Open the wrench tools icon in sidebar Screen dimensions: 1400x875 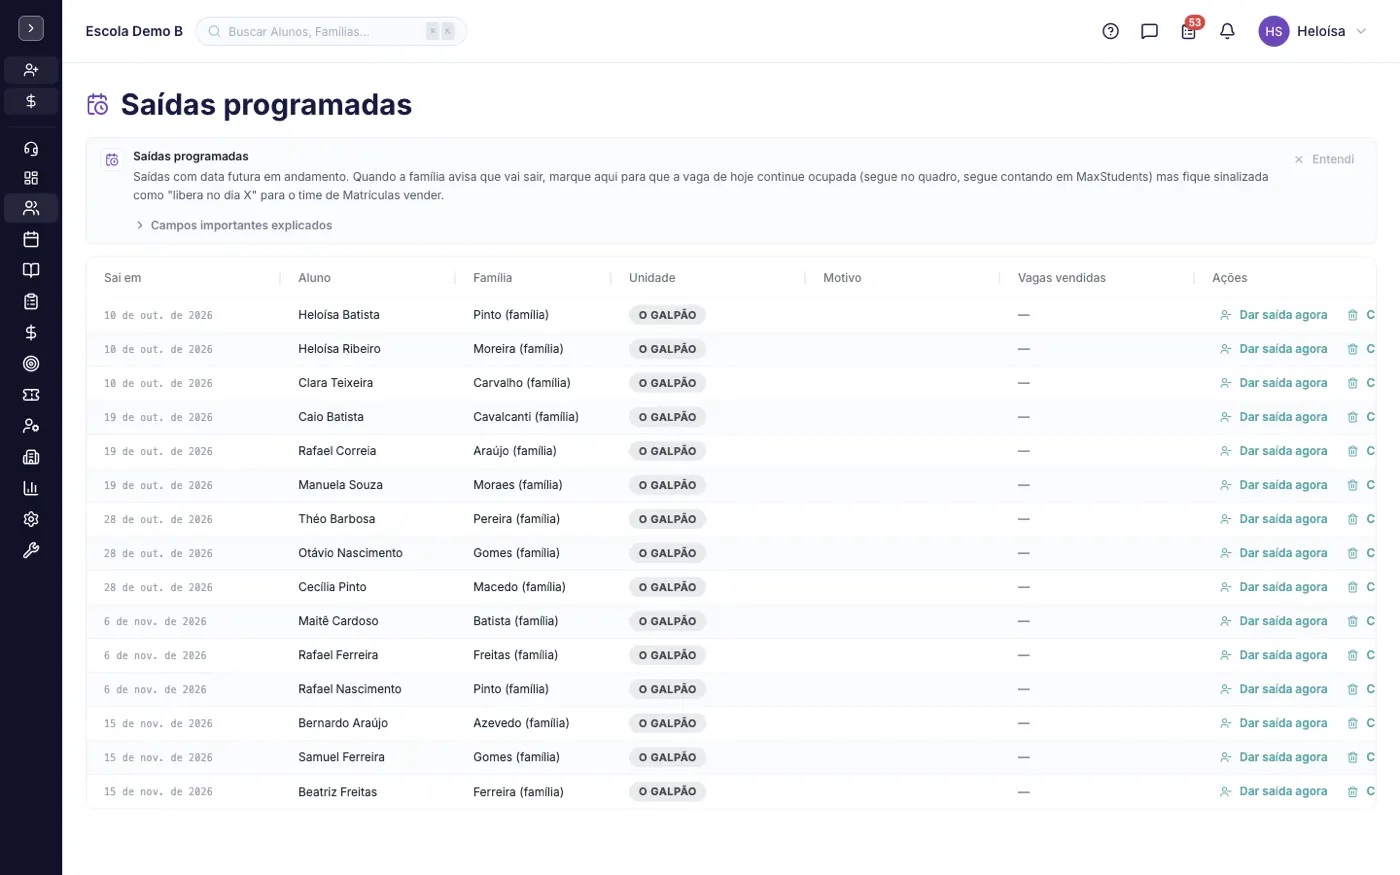click(31, 550)
